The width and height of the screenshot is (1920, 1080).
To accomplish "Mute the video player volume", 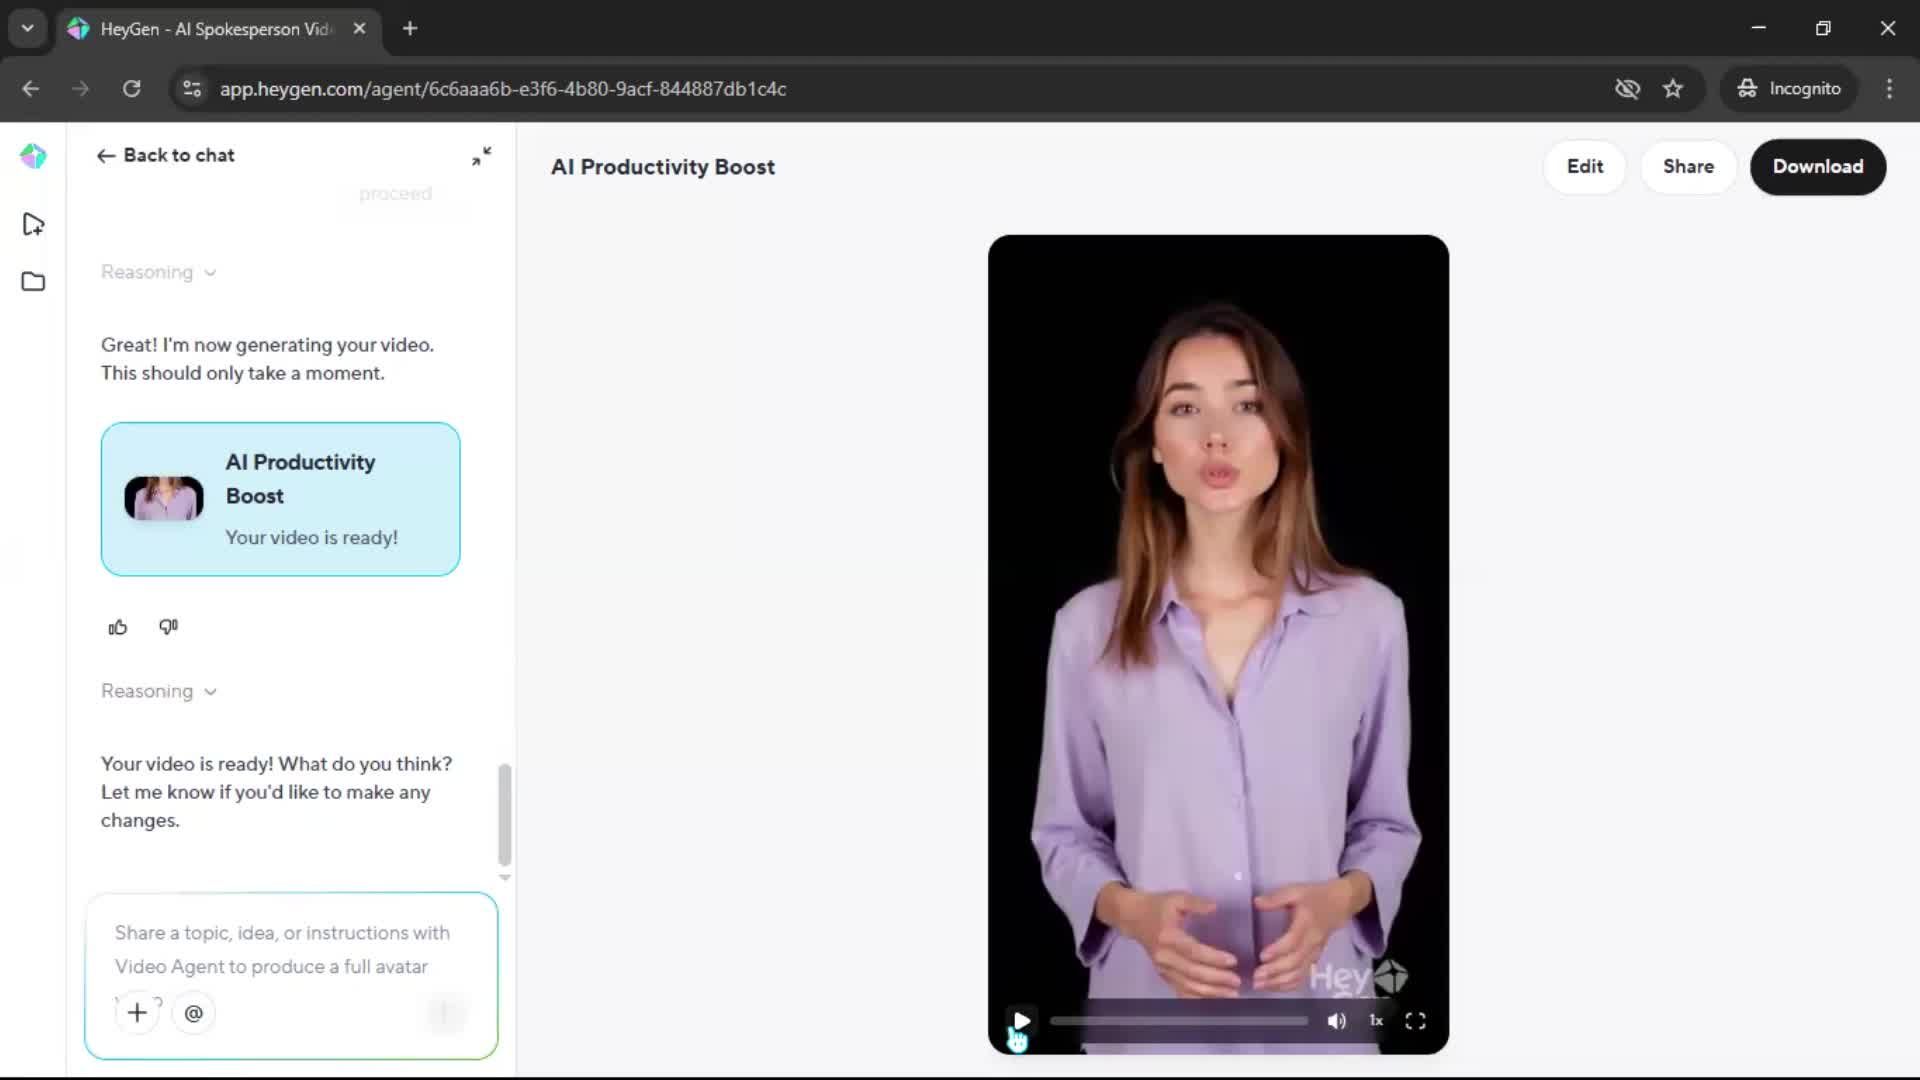I will coord(1337,1021).
